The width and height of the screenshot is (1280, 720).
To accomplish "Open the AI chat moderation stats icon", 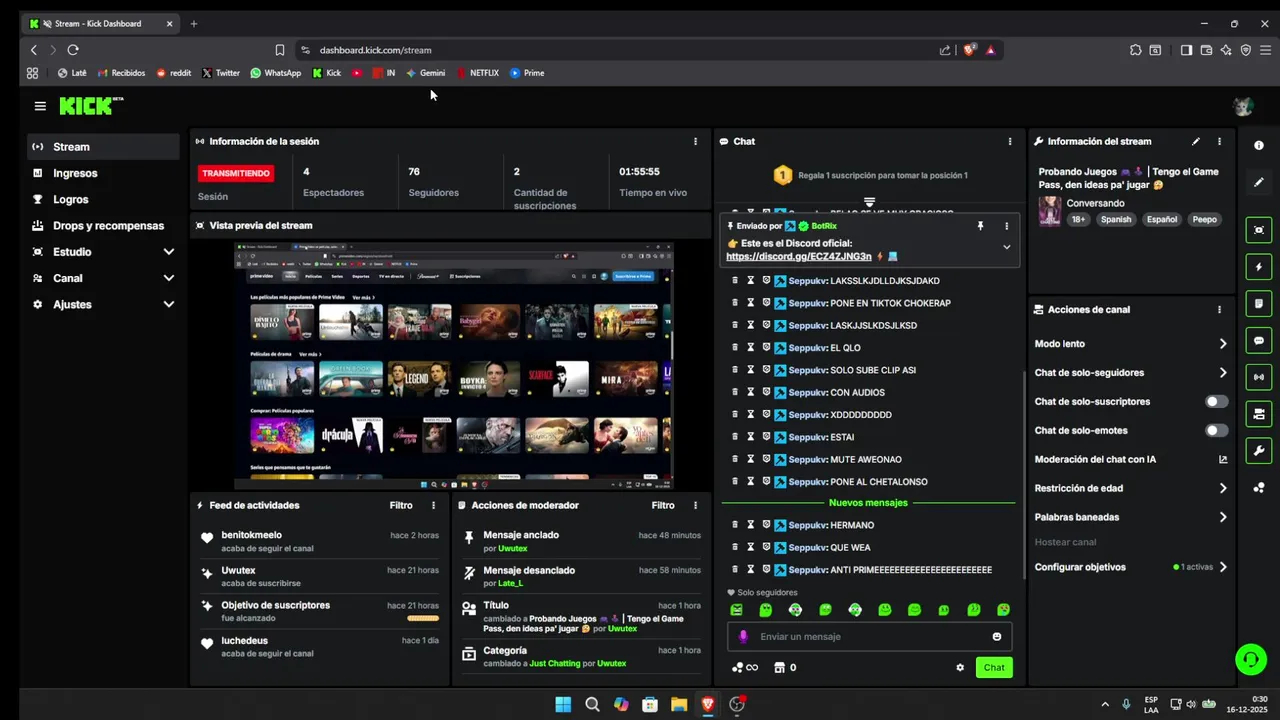I will pos(1223,460).
